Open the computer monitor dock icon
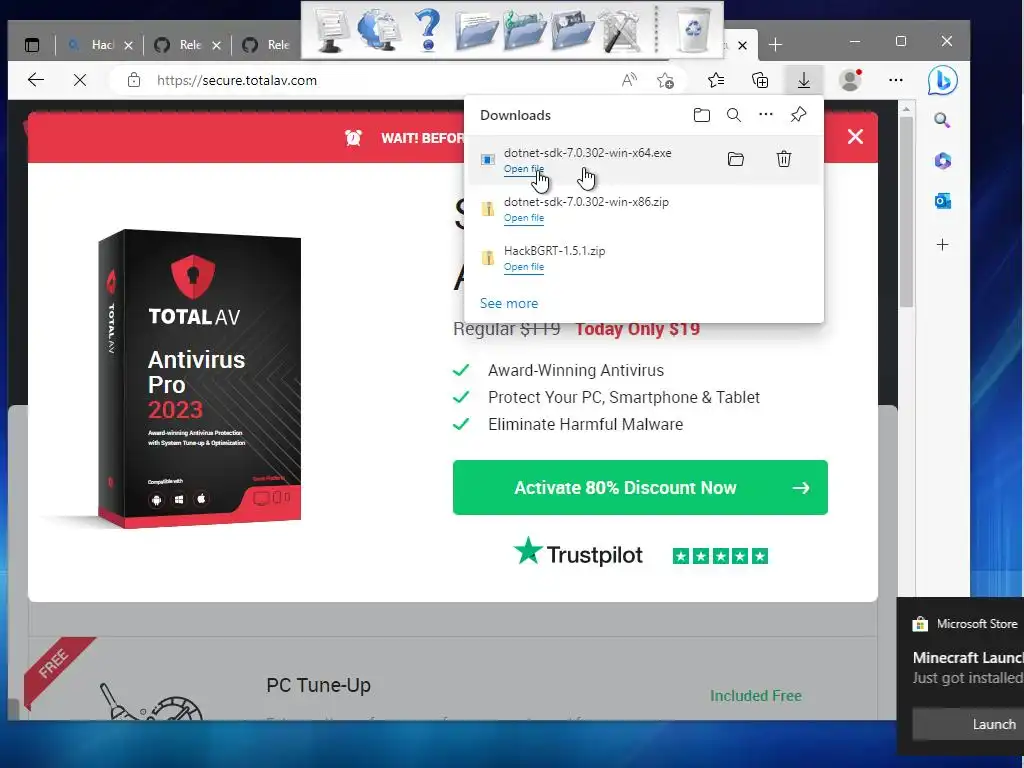This screenshot has height=768, width=1024. pos(332,29)
